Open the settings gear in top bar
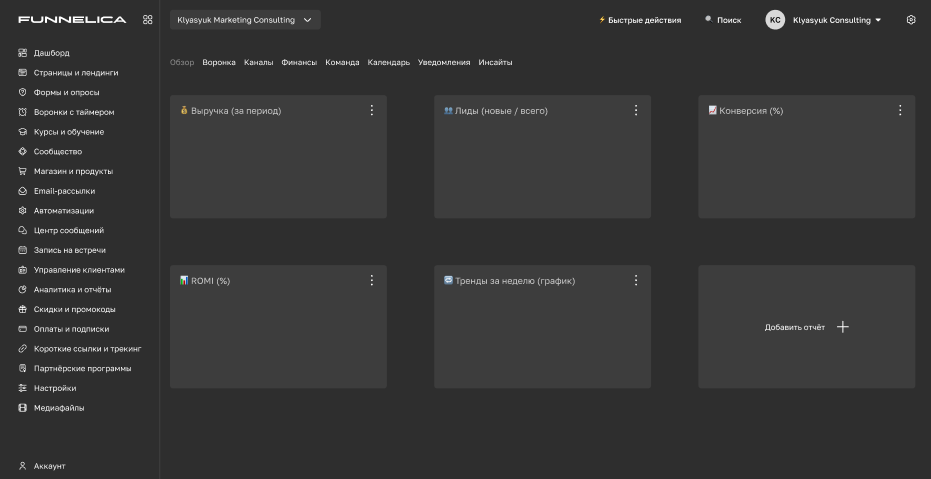The image size is (931, 479). point(911,20)
